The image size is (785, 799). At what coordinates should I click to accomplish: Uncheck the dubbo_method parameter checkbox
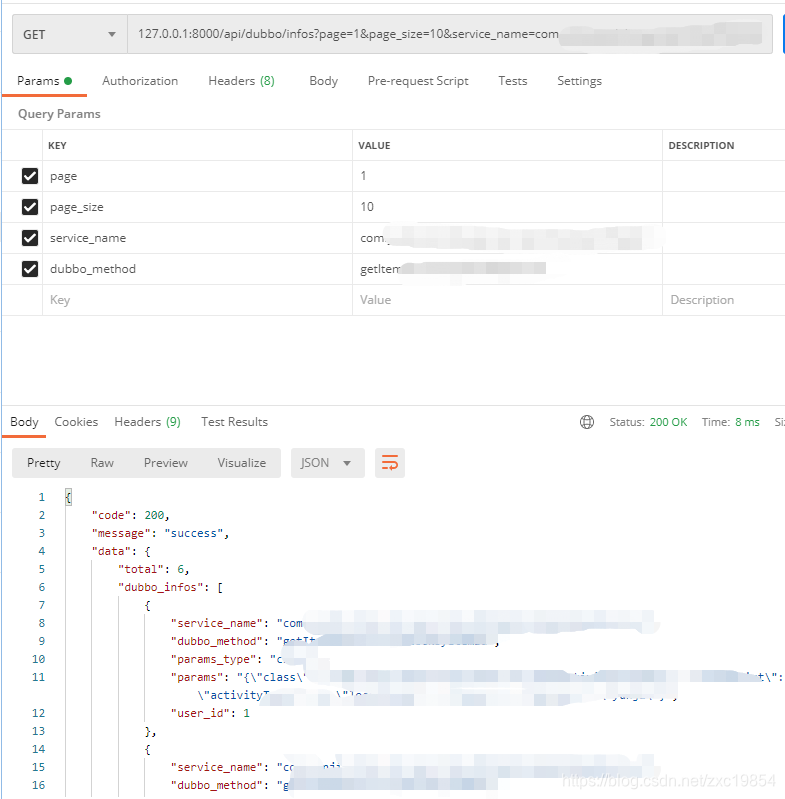coord(30,269)
